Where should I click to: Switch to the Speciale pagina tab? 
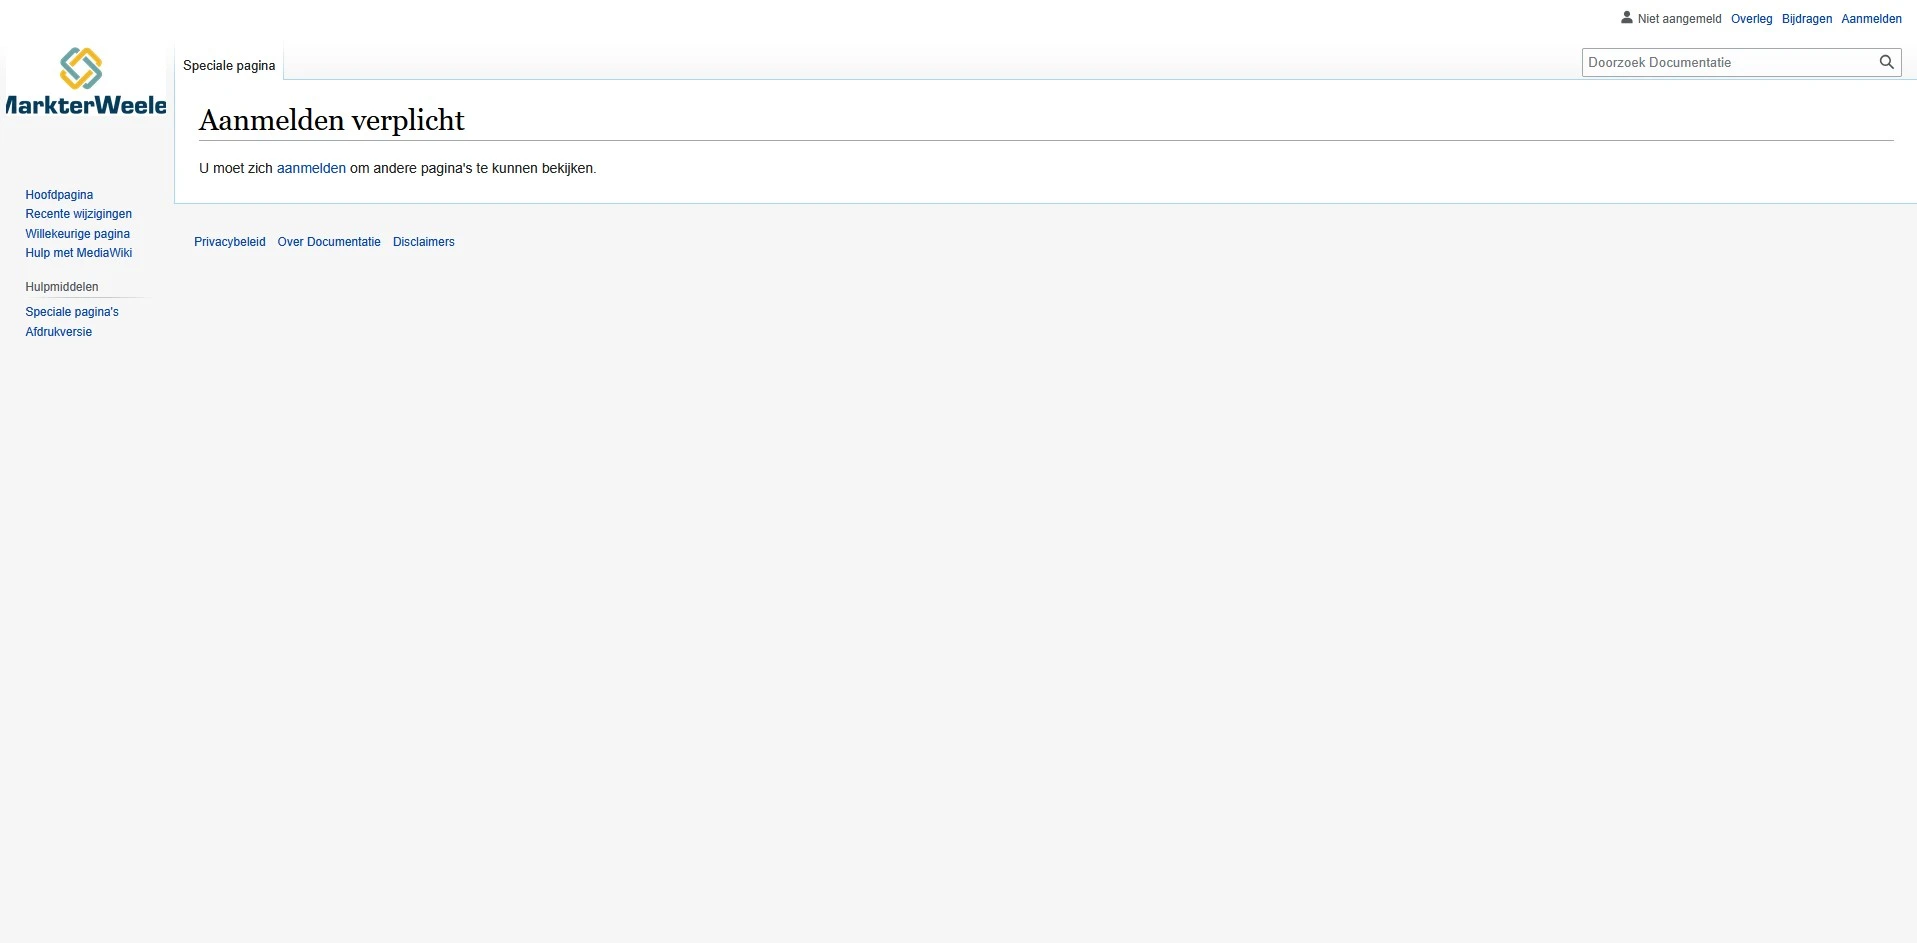[228, 65]
